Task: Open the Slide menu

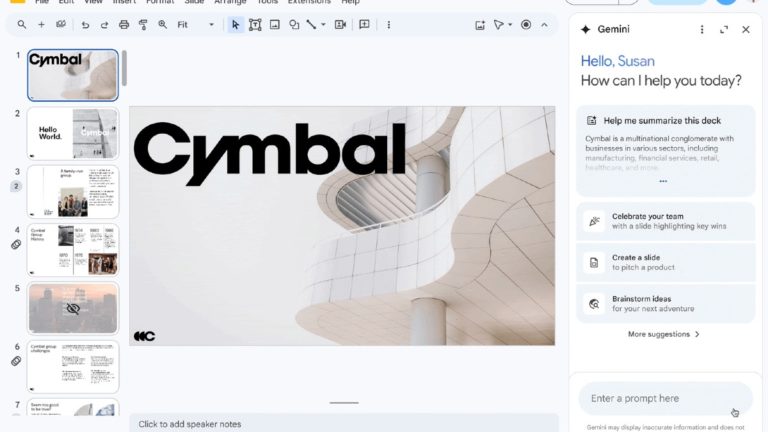Action: coord(194,2)
